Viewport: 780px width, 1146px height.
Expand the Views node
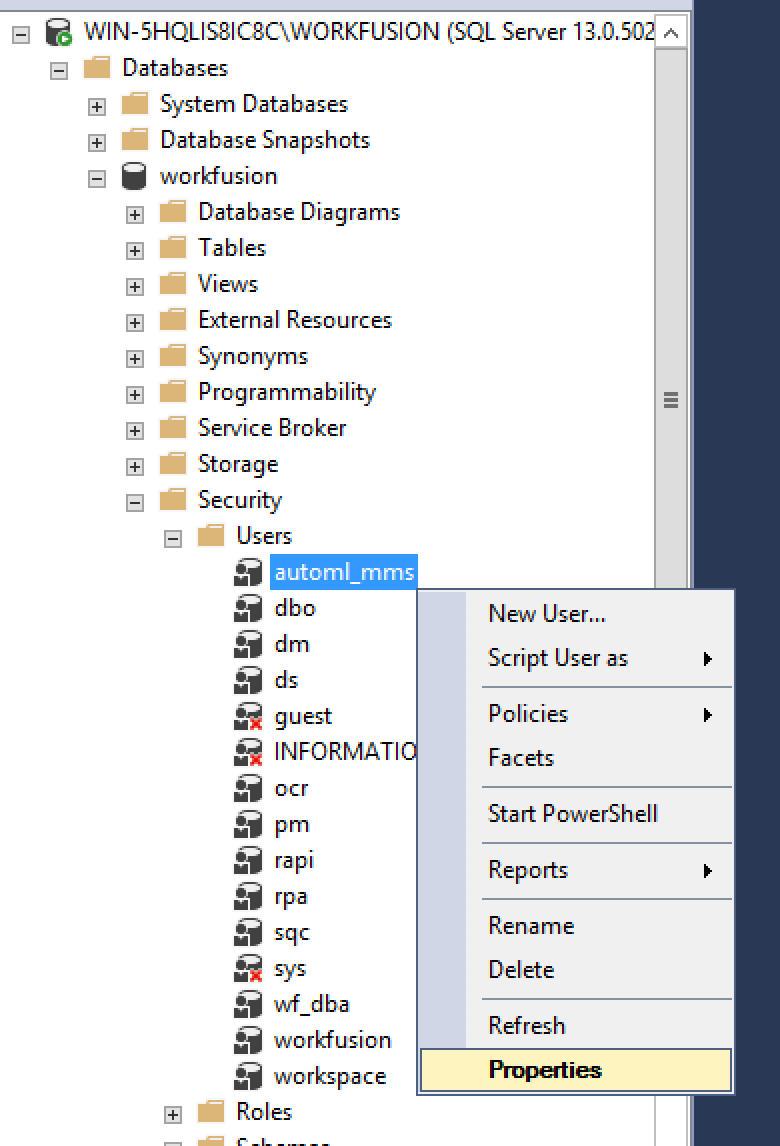coord(135,286)
